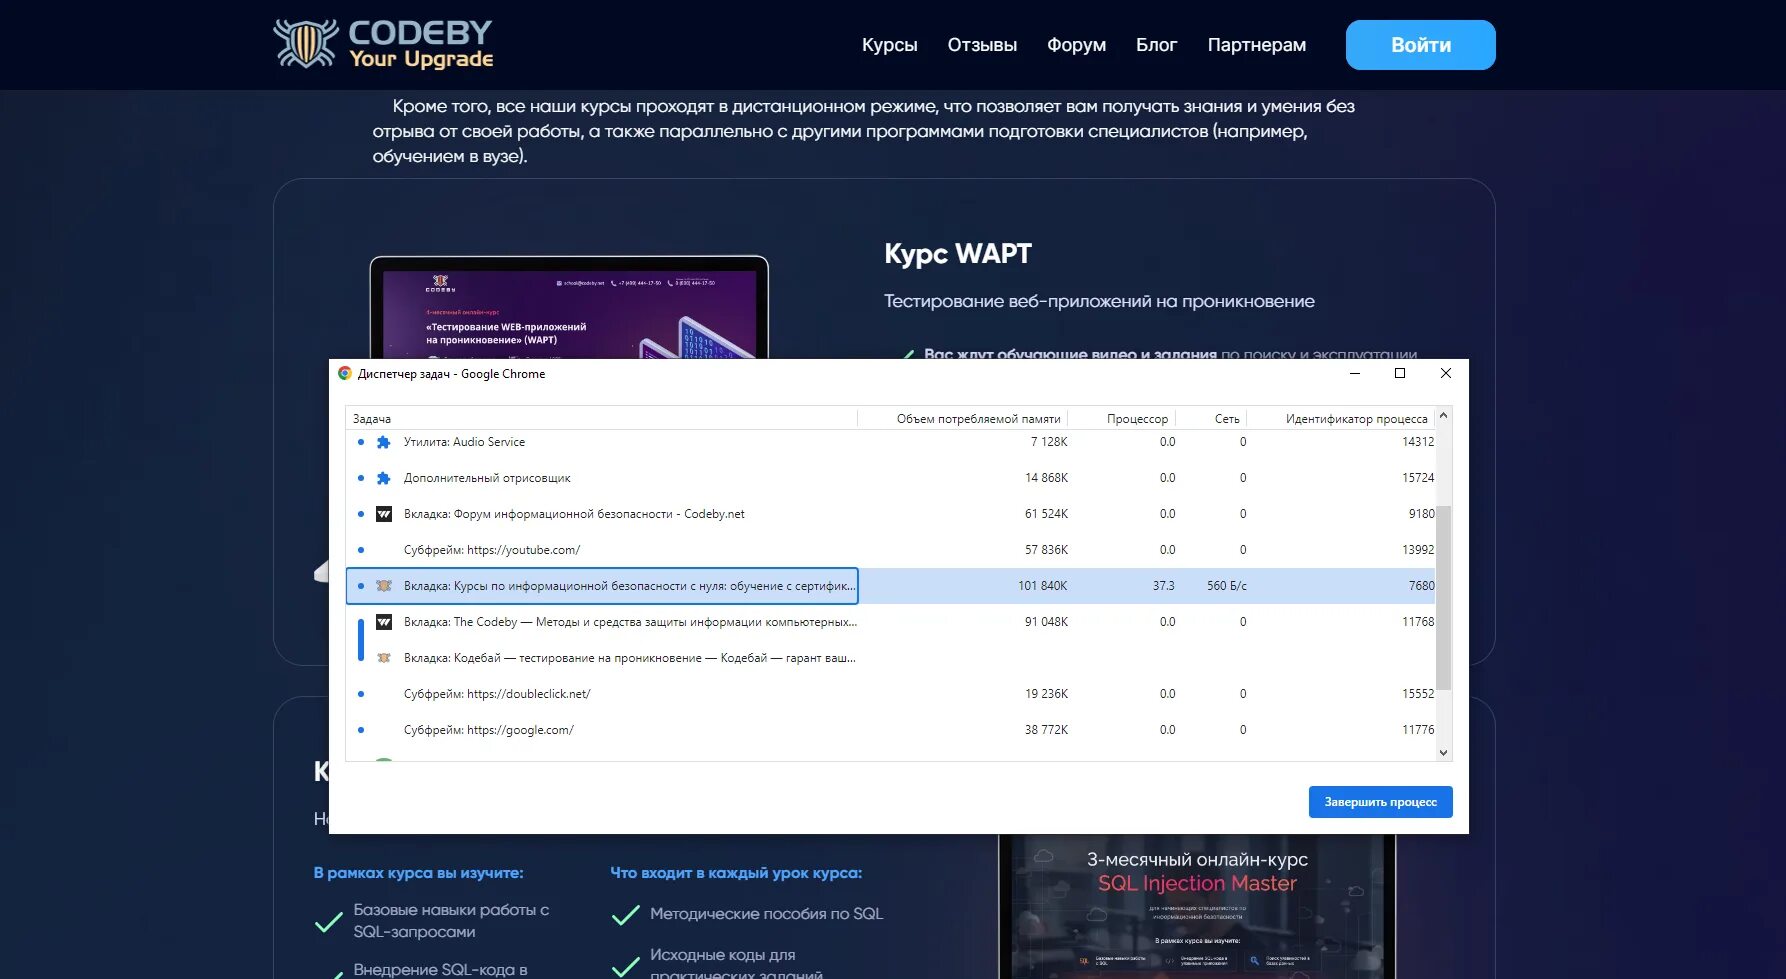The image size is (1786, 979).
Task: Click the favicon of Форум информационной безопасности row
Action: coord(383,514)
